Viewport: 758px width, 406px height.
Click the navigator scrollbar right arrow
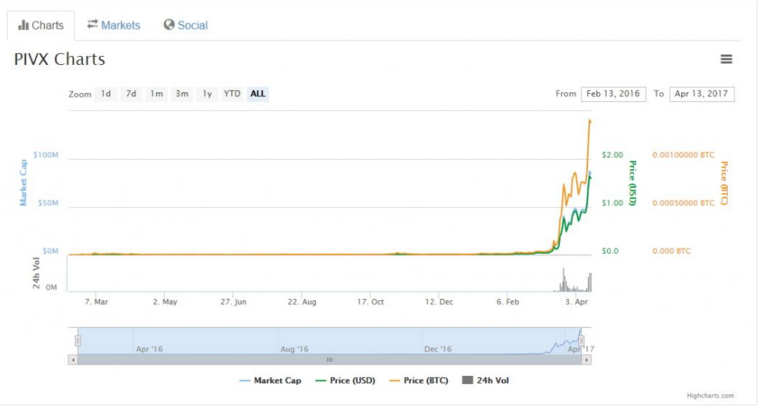(586, 360)
